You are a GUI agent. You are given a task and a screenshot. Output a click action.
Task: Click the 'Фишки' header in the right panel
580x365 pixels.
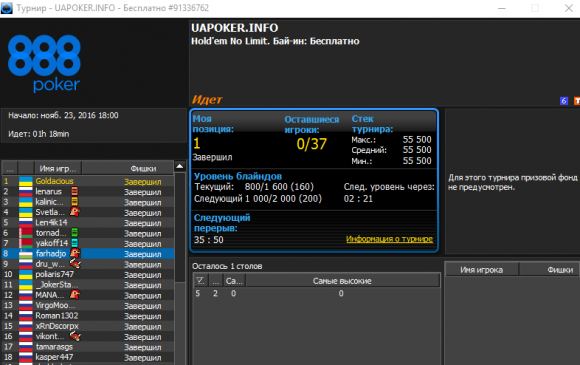click(550, 270)
